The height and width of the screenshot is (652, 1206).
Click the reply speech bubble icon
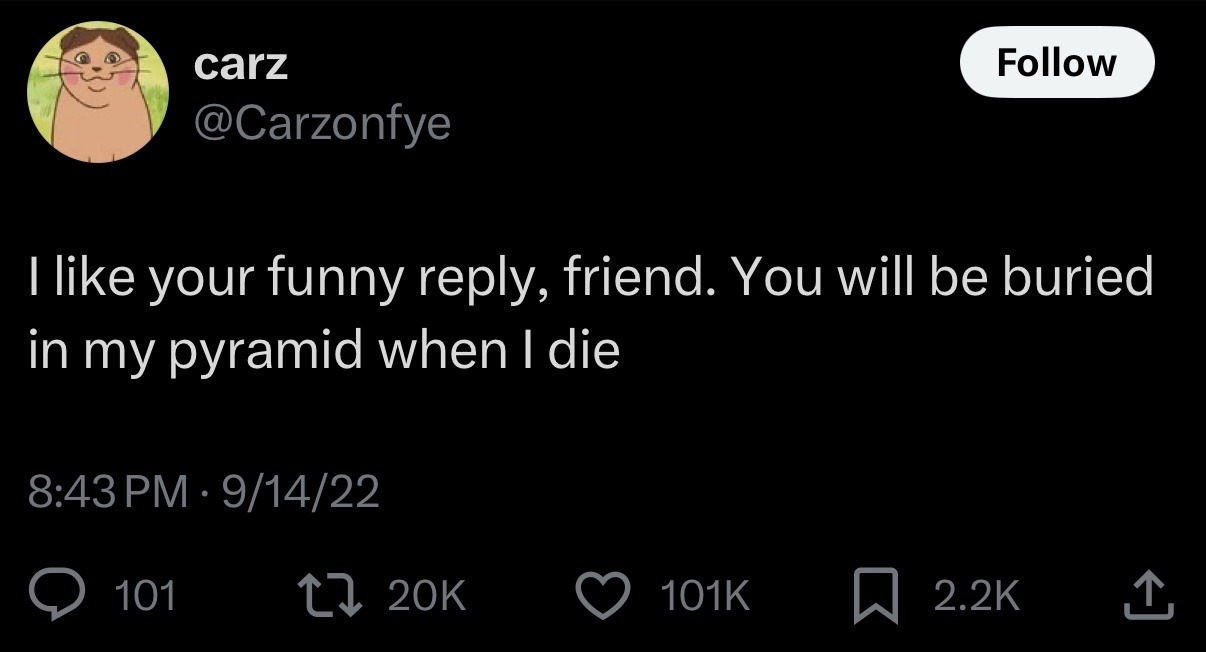[64, 596]
